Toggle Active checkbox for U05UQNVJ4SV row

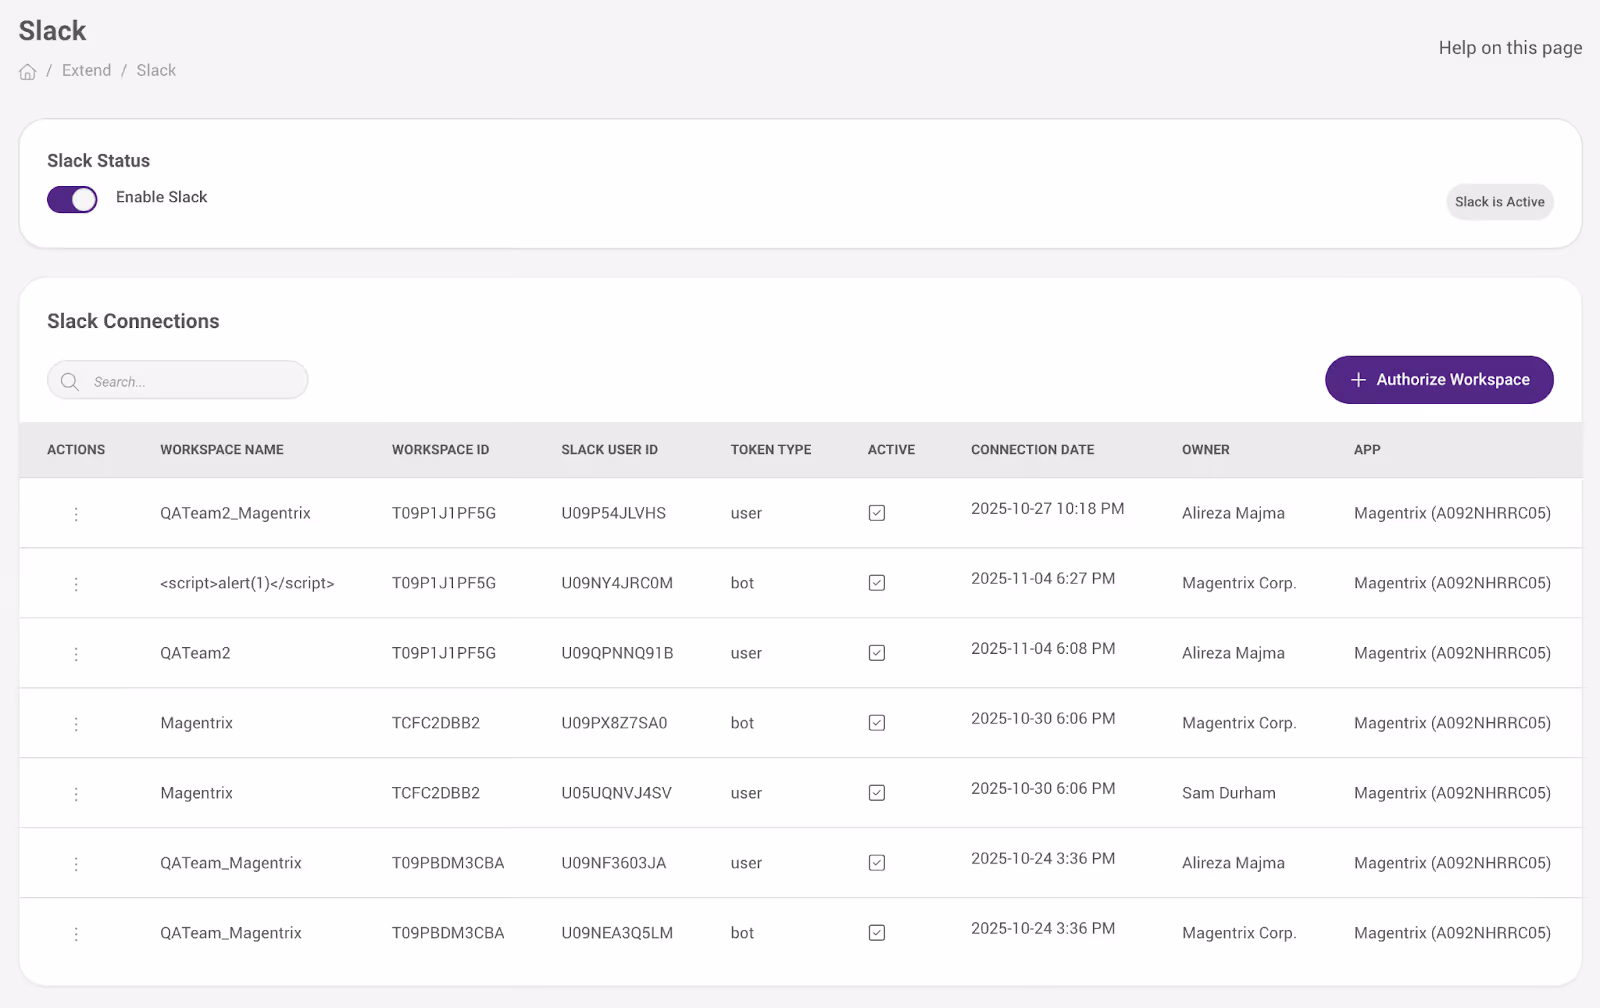(877, 793)
